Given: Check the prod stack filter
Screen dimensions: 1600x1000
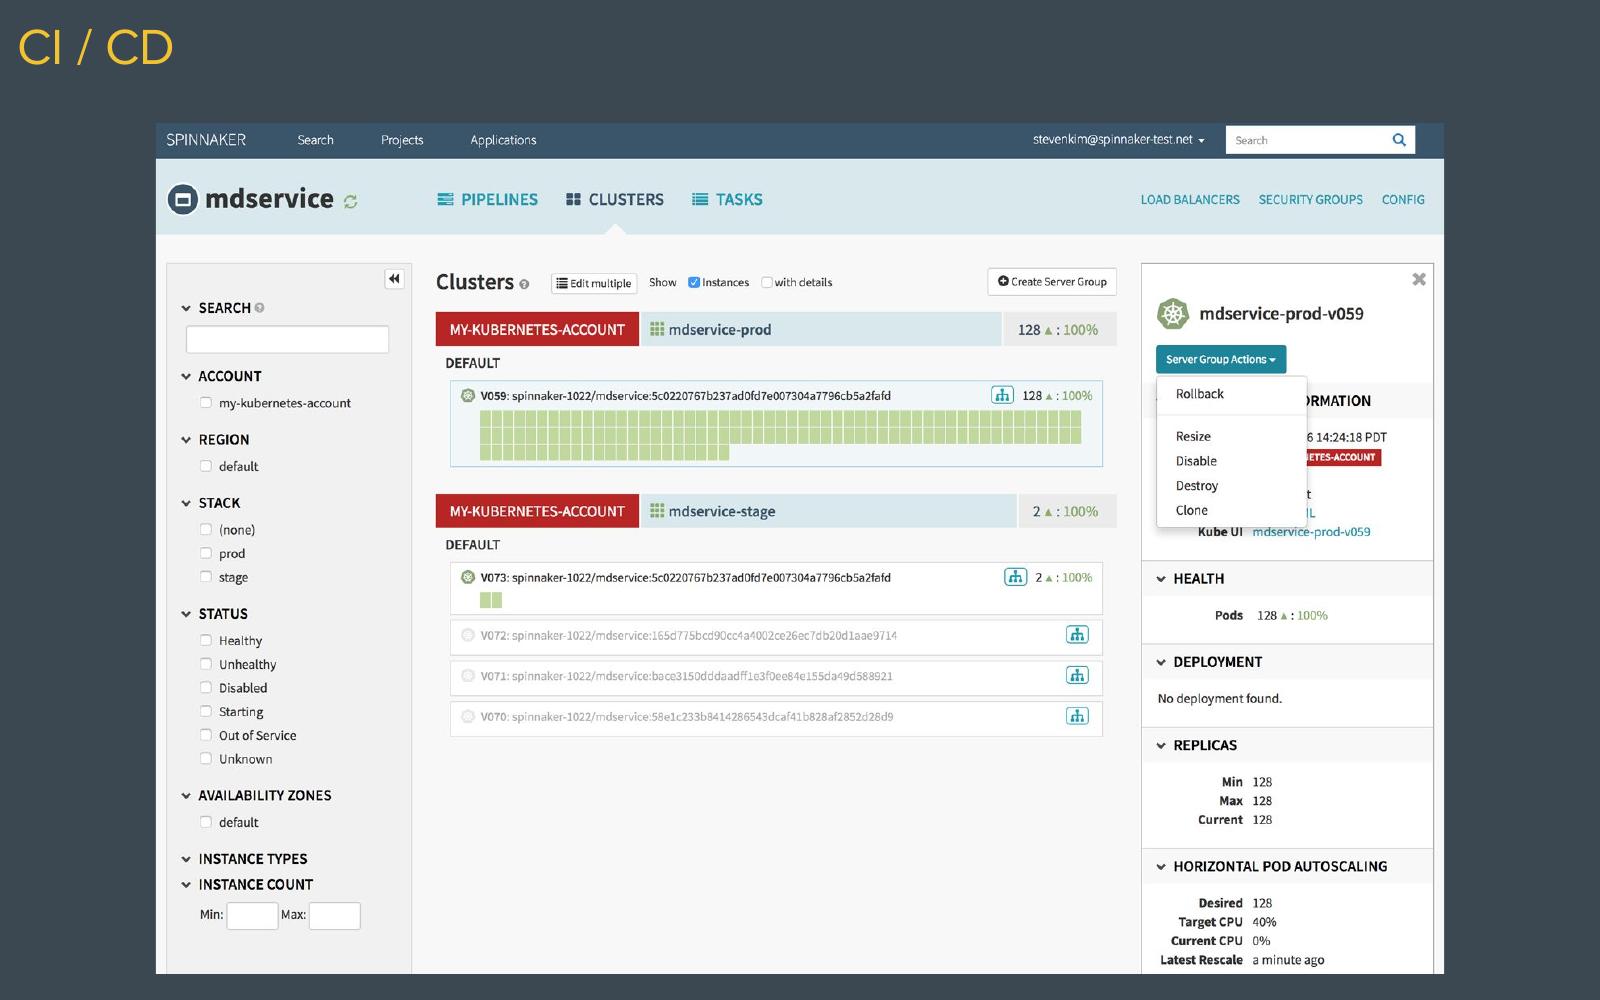Looking at the screenshot, I should point(205,553).
